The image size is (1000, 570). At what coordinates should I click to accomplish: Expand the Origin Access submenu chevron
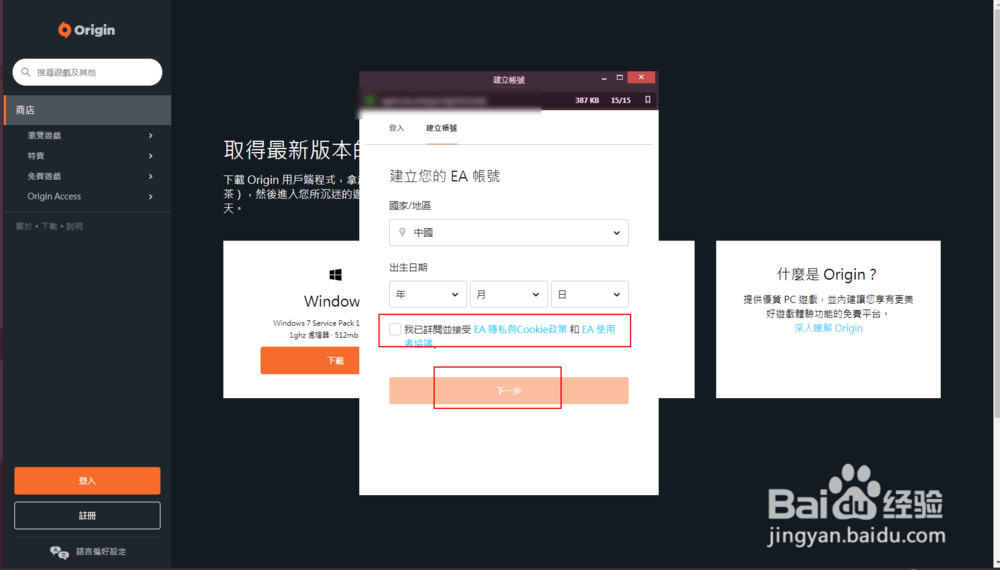151,196
